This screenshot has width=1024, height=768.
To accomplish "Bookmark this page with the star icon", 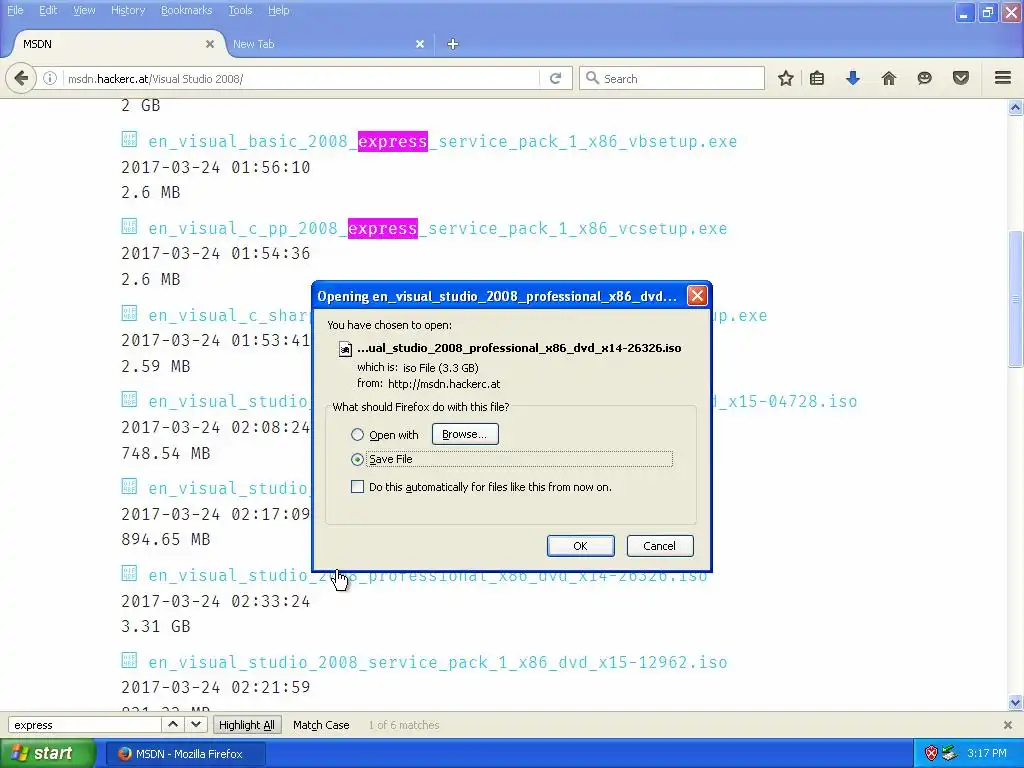I will tap(786, 78).
